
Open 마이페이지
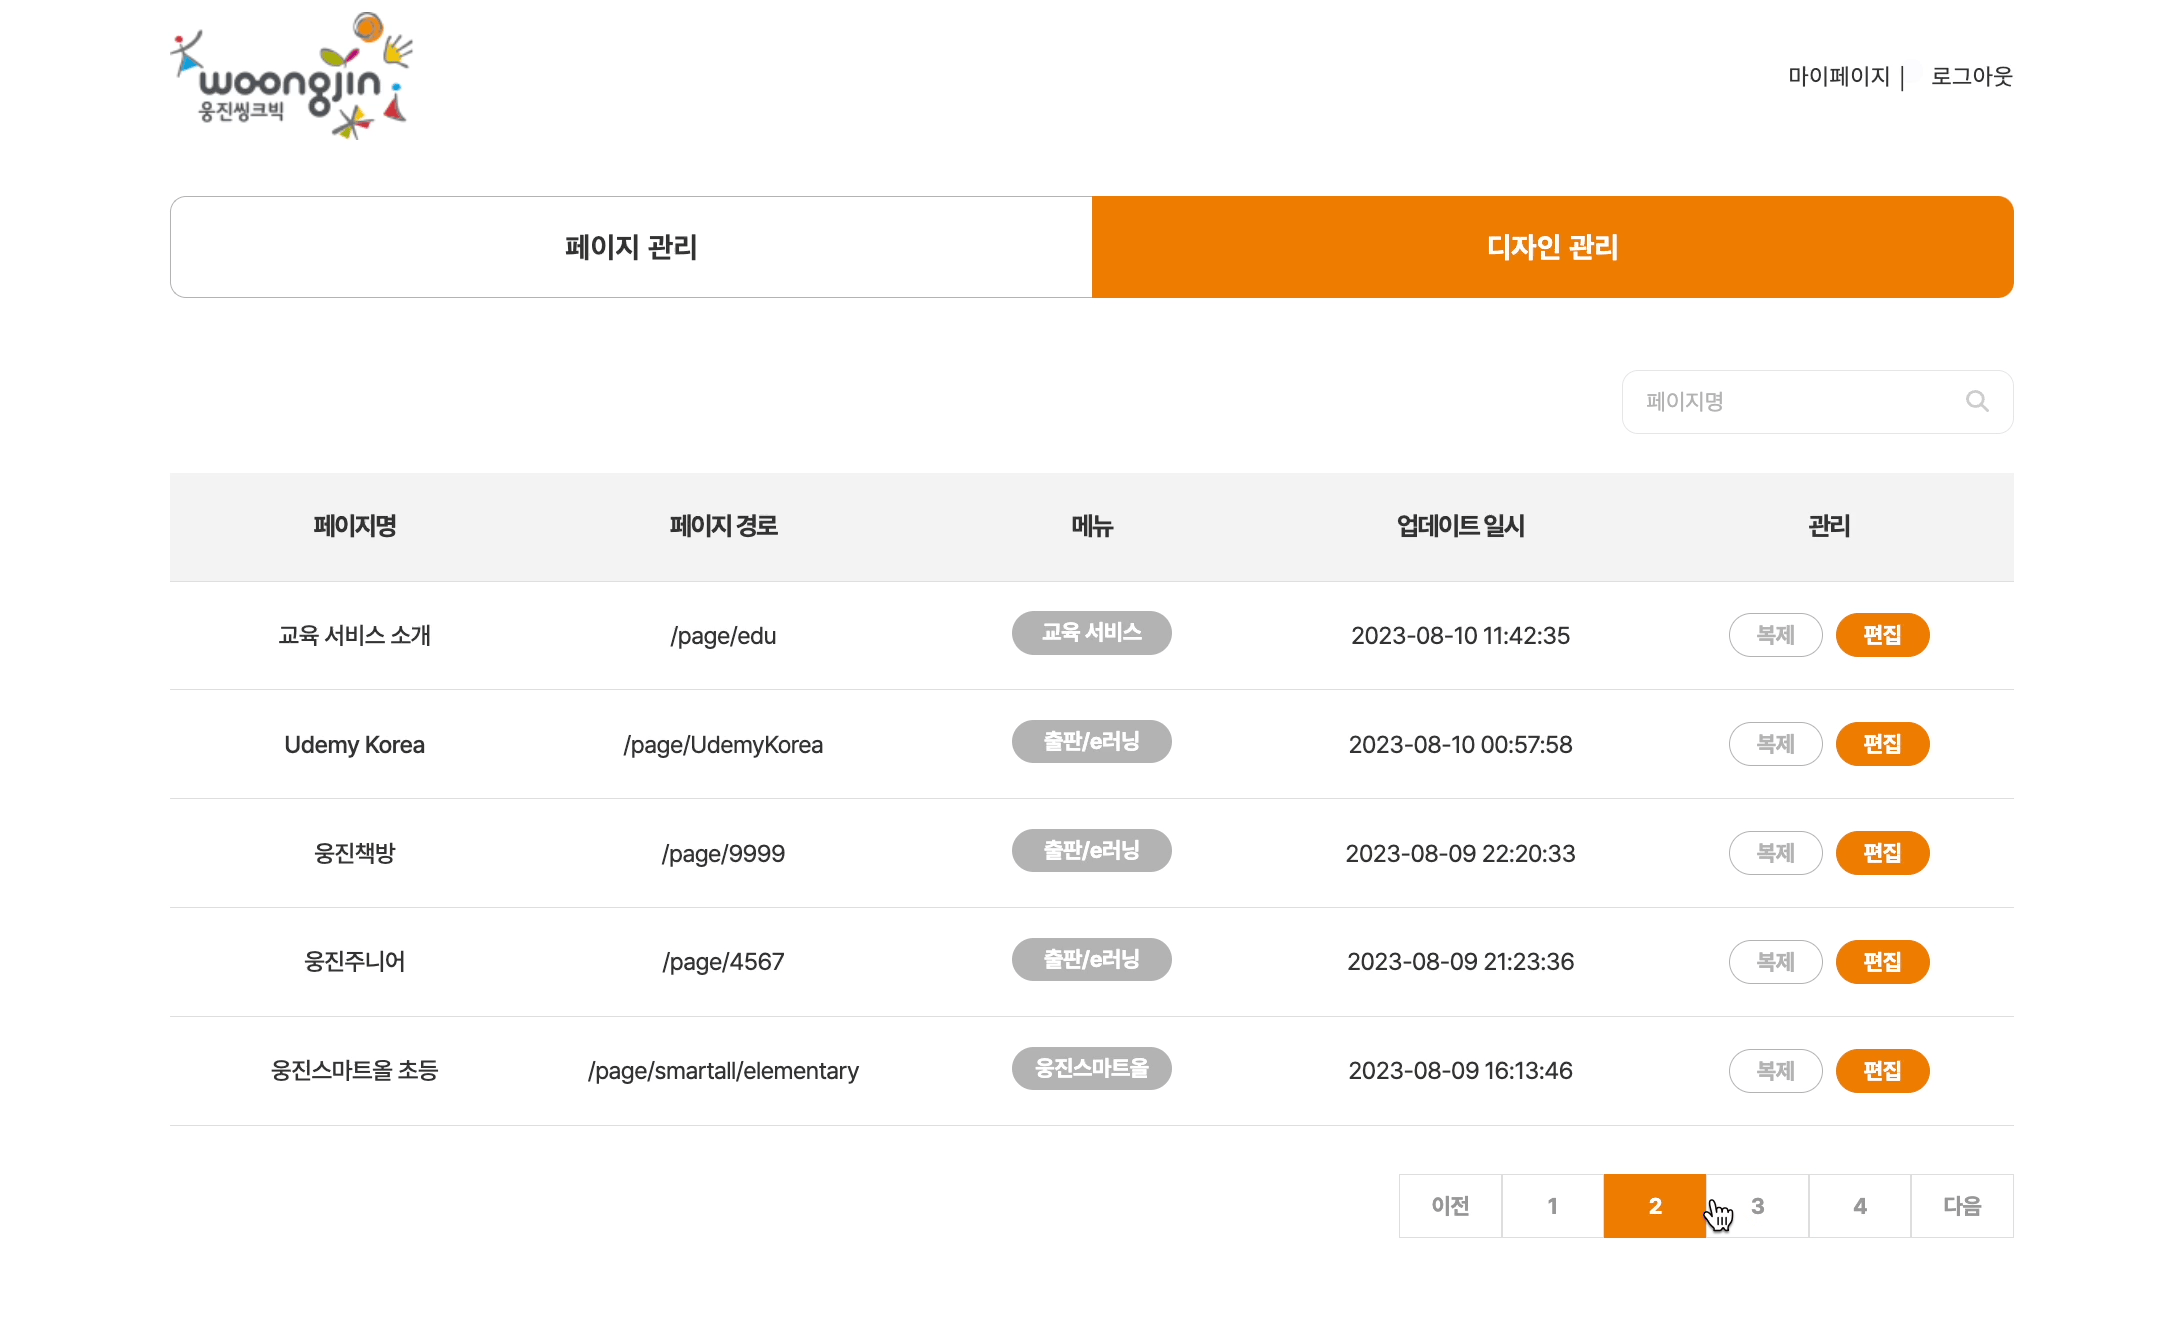click(1840, 75)
